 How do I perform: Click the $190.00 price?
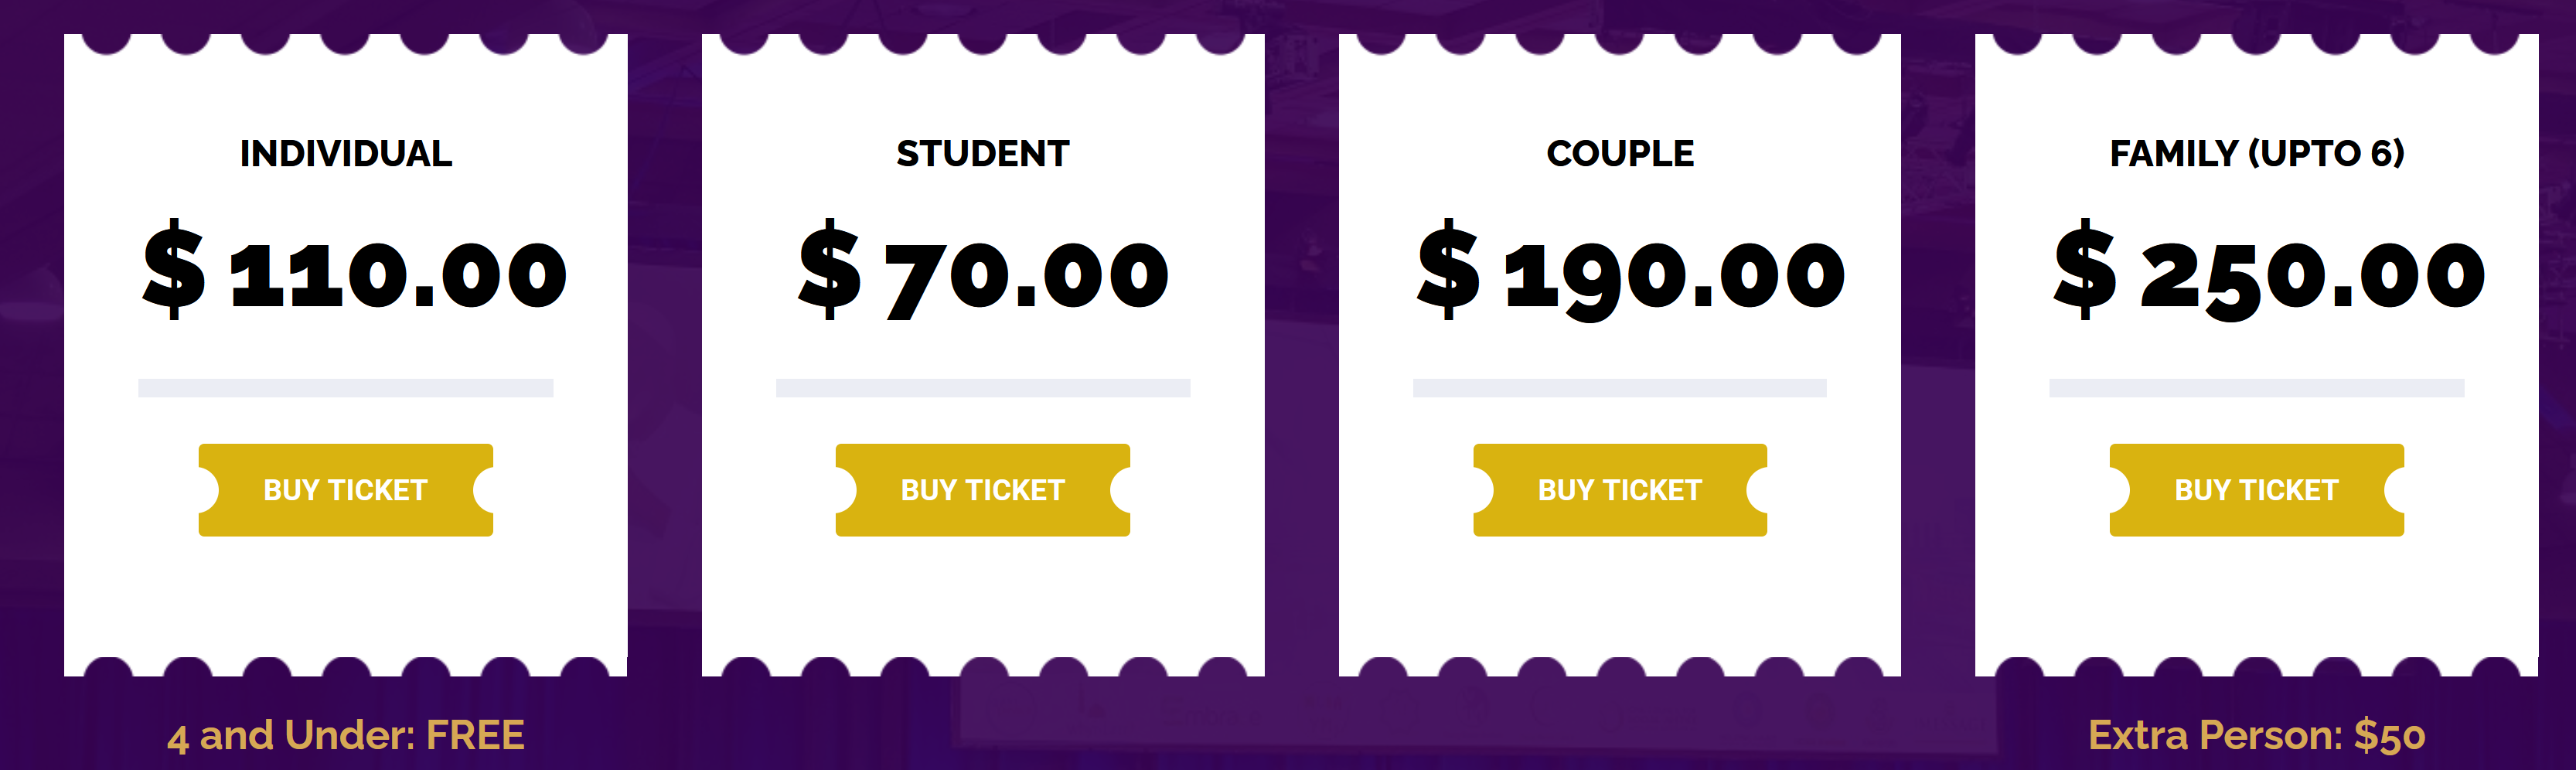1631,270
